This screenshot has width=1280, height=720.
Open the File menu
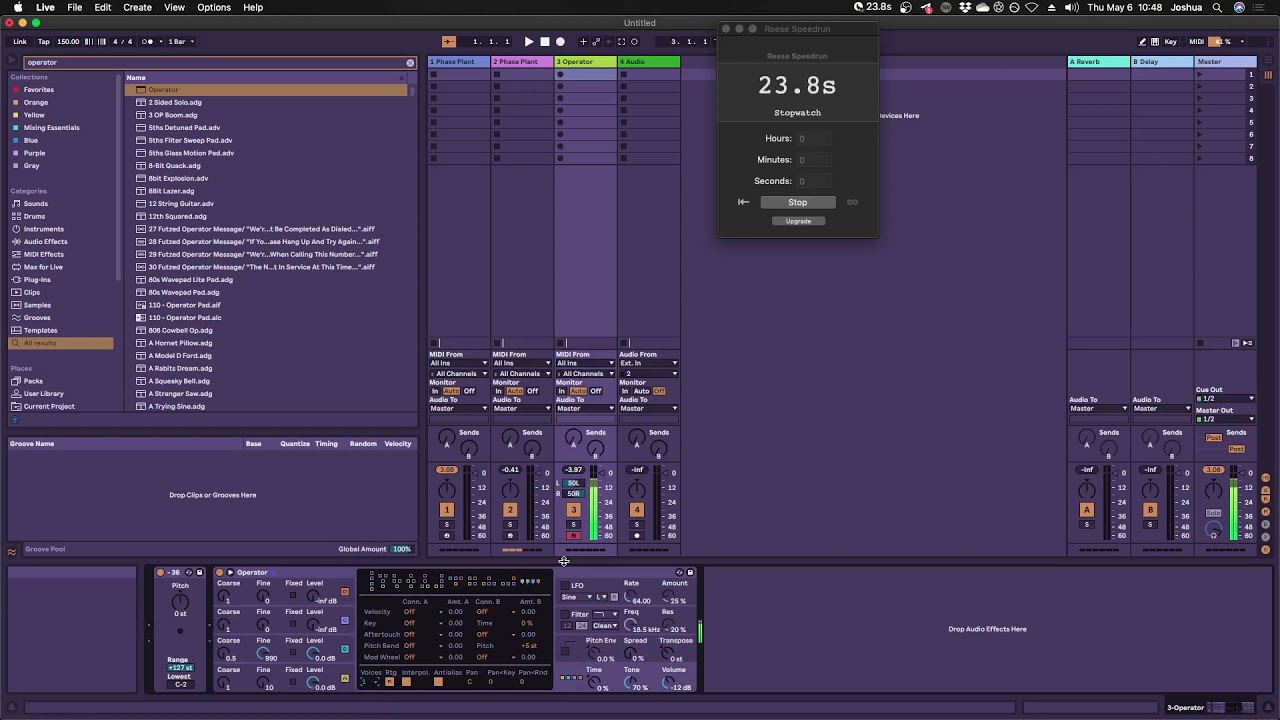pyautogui.click(x=75, y=7)
